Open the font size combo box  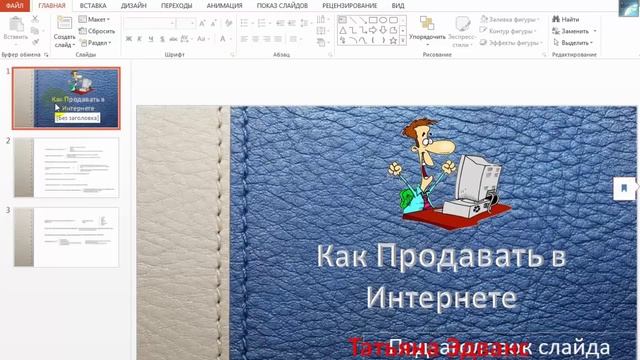pos(186,23)
